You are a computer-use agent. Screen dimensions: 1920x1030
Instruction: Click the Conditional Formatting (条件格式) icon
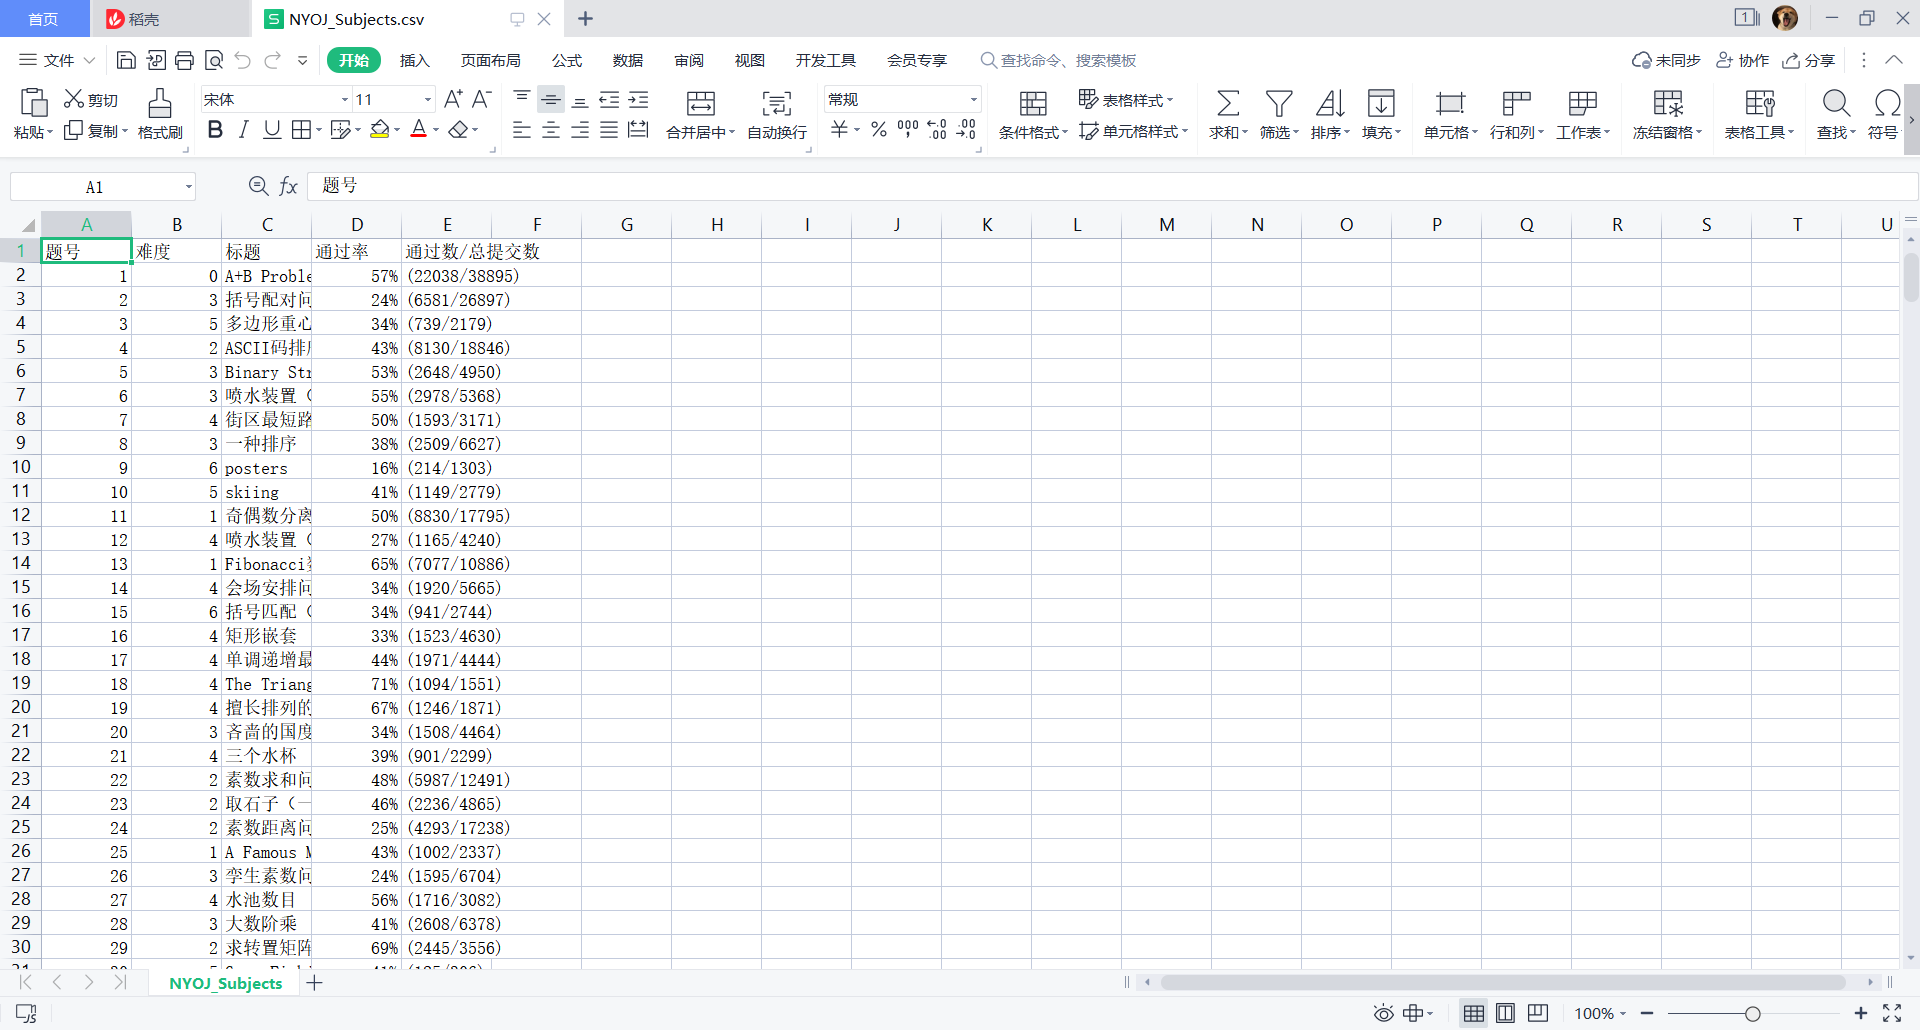tap(1033, 103)
